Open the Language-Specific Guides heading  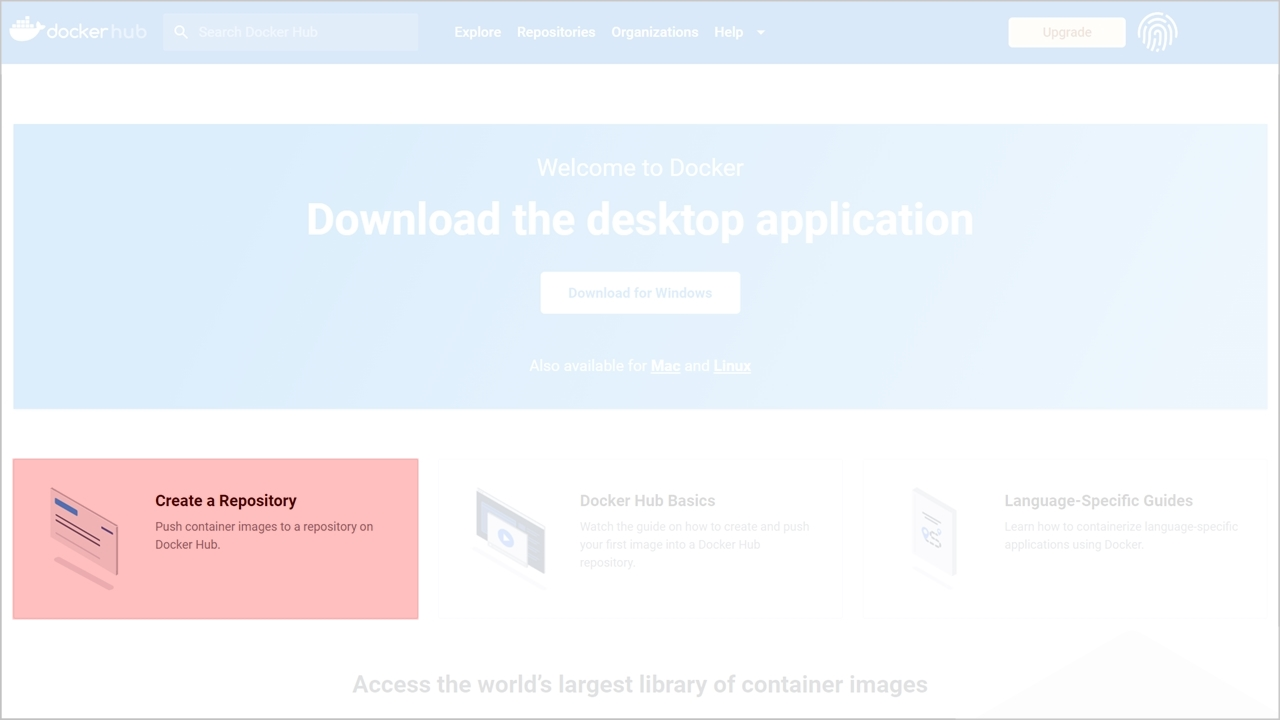coord(1098,500)
